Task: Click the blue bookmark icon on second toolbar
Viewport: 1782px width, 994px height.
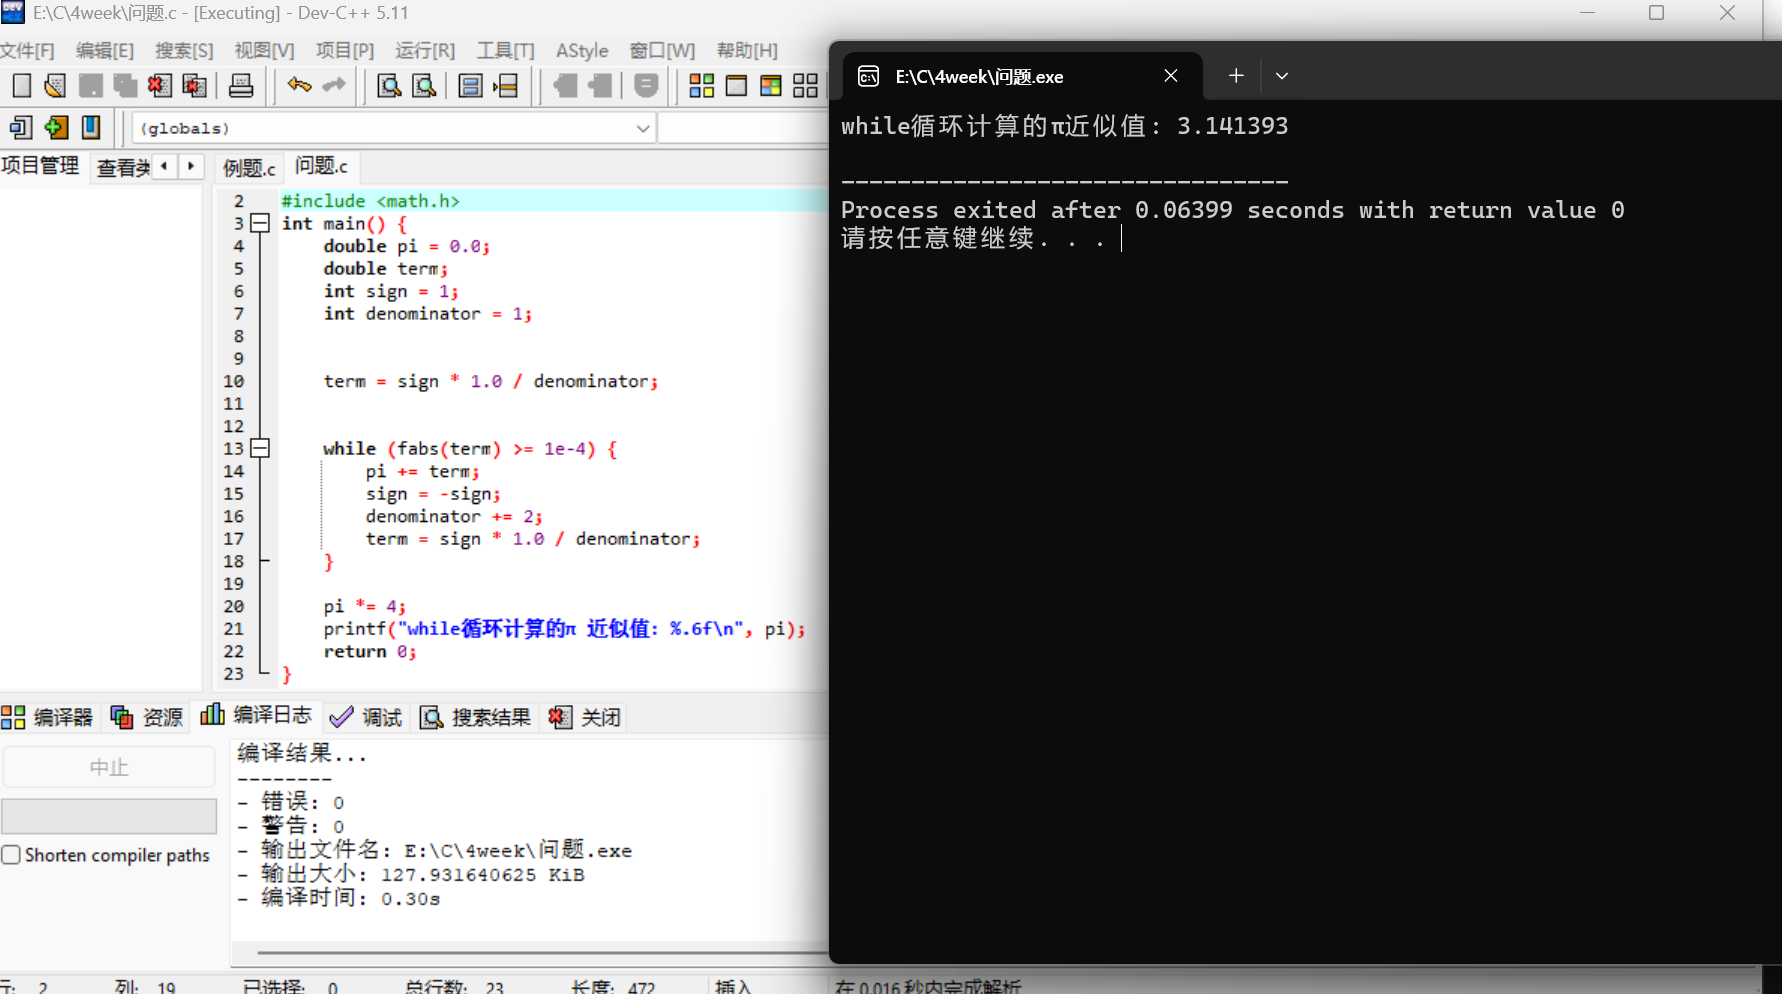Action: pos(91,128)
